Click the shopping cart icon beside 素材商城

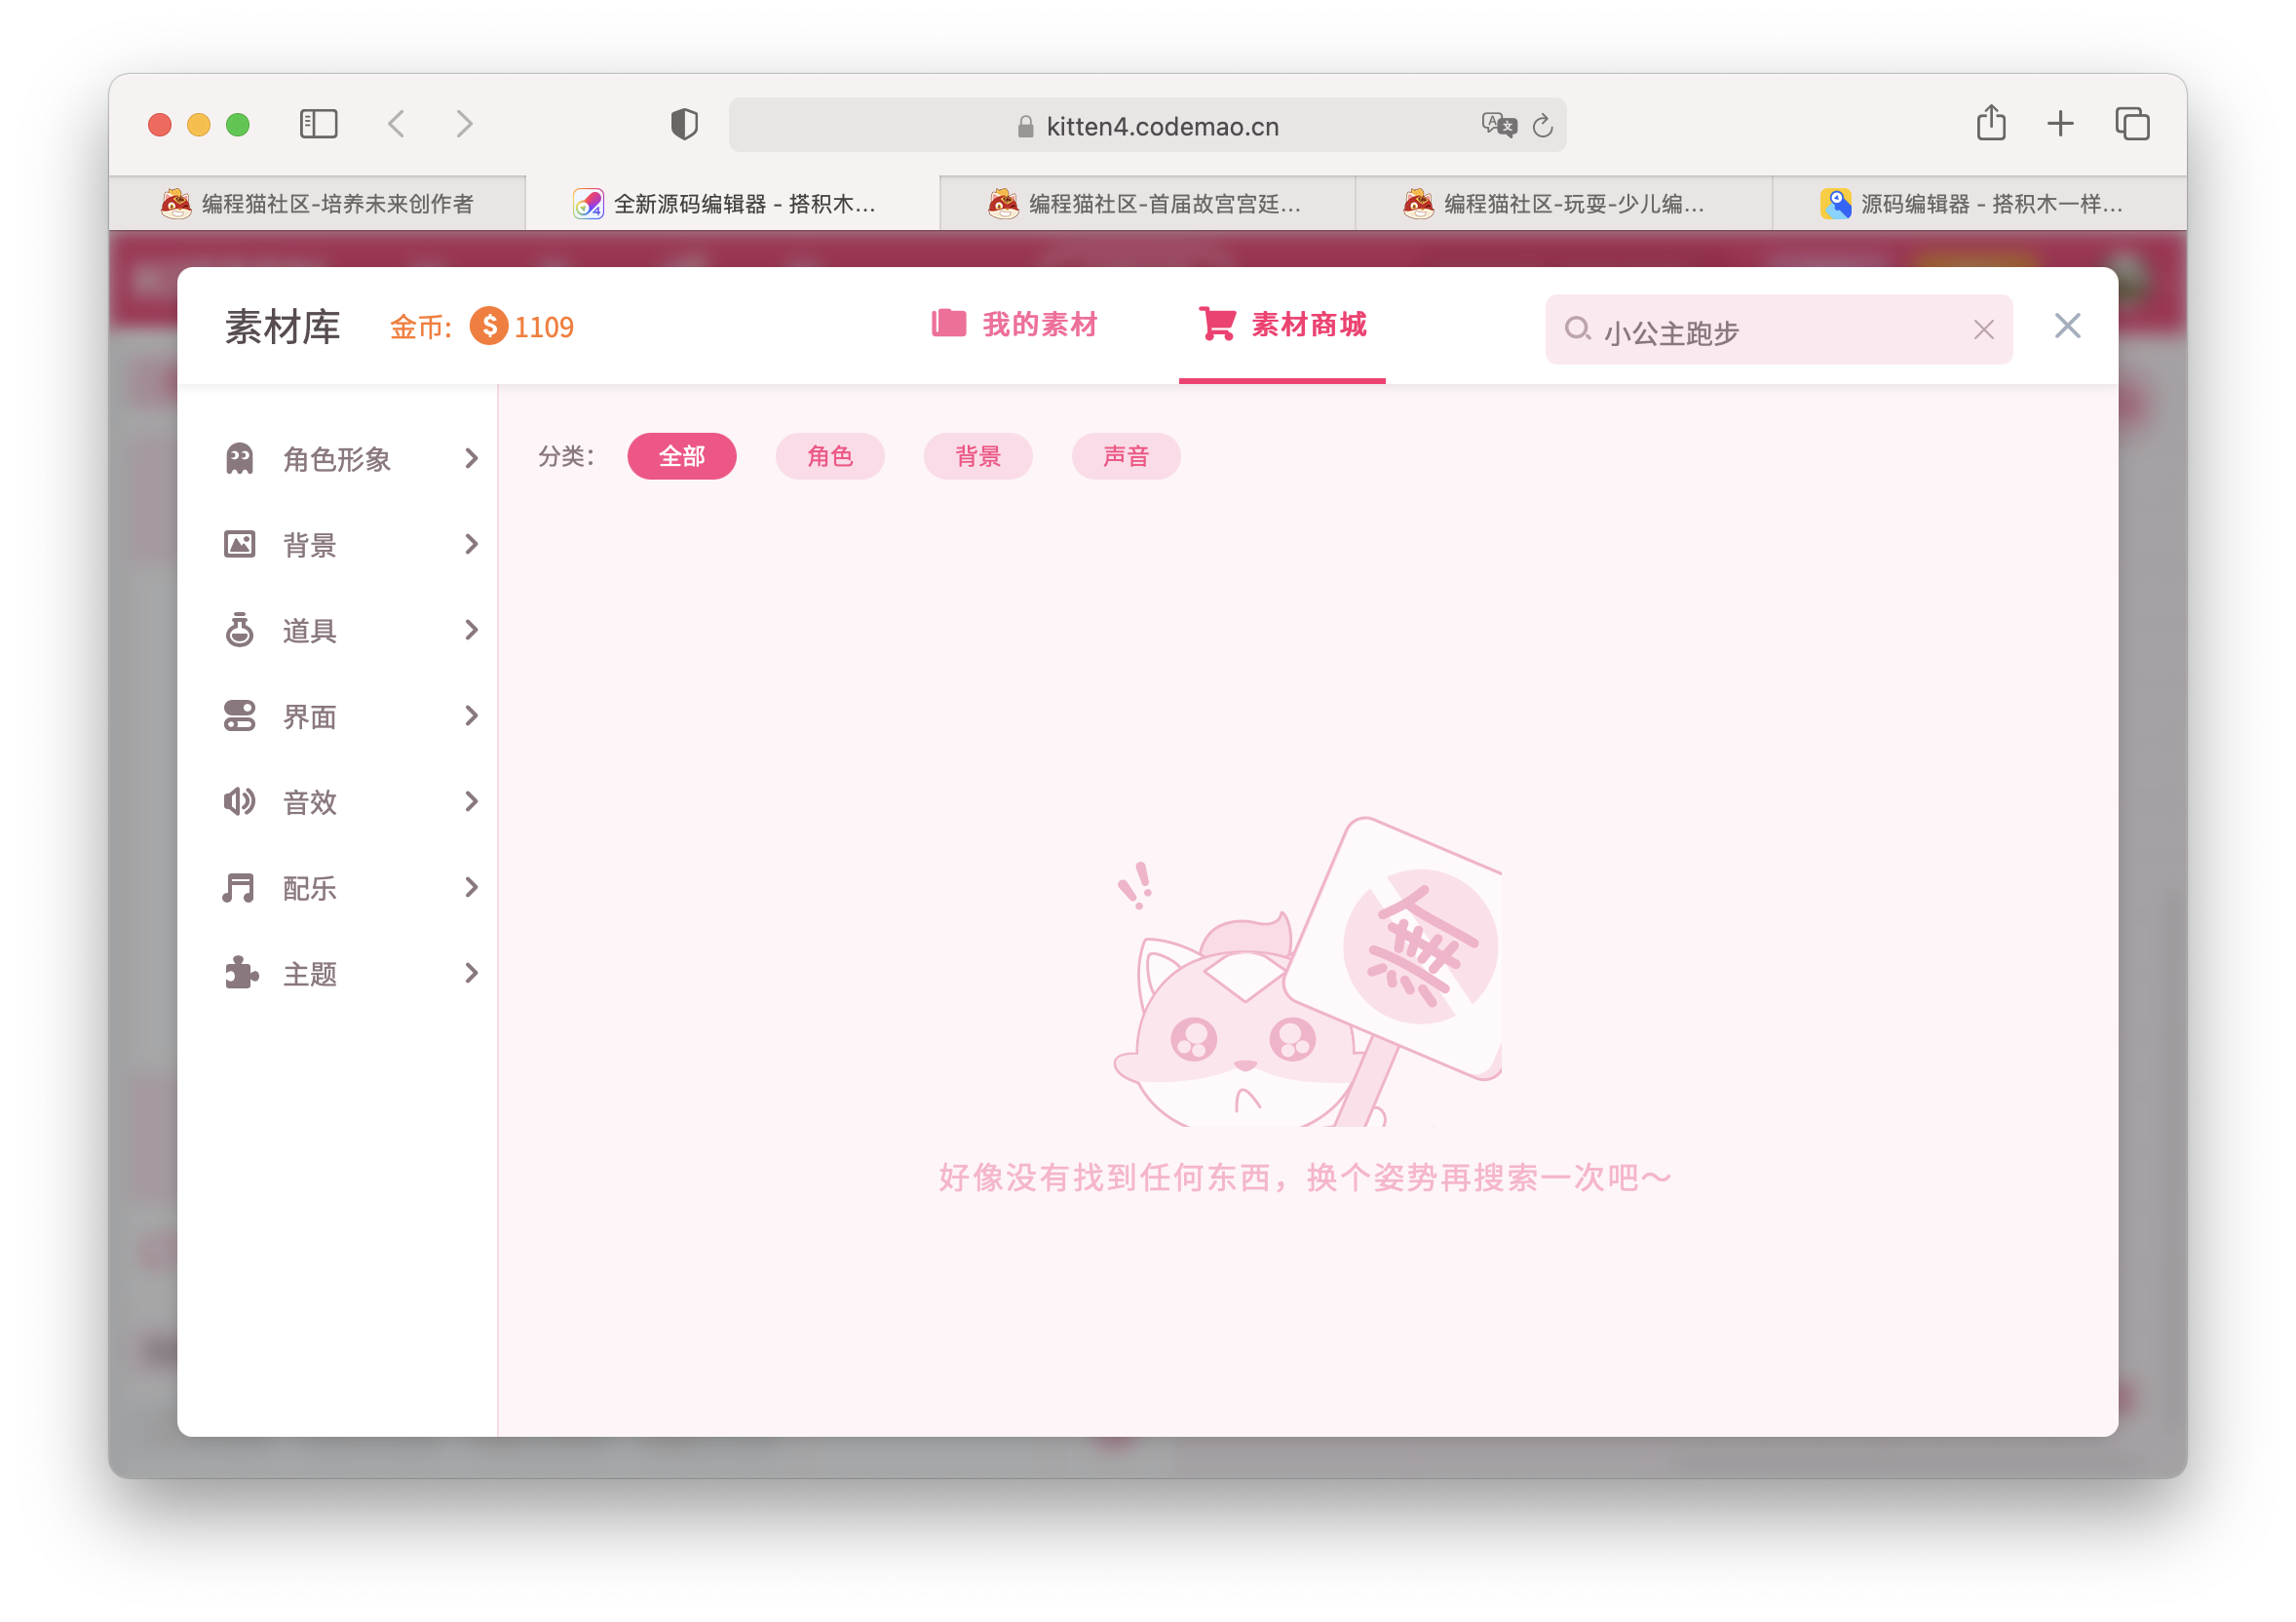coord(1217,323)
